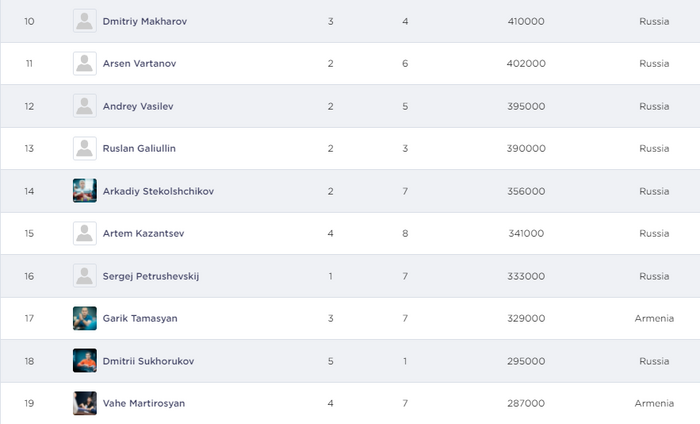Open Vahe Martirosyan's profile photo

pyautogui.click(x=85, y=403)
